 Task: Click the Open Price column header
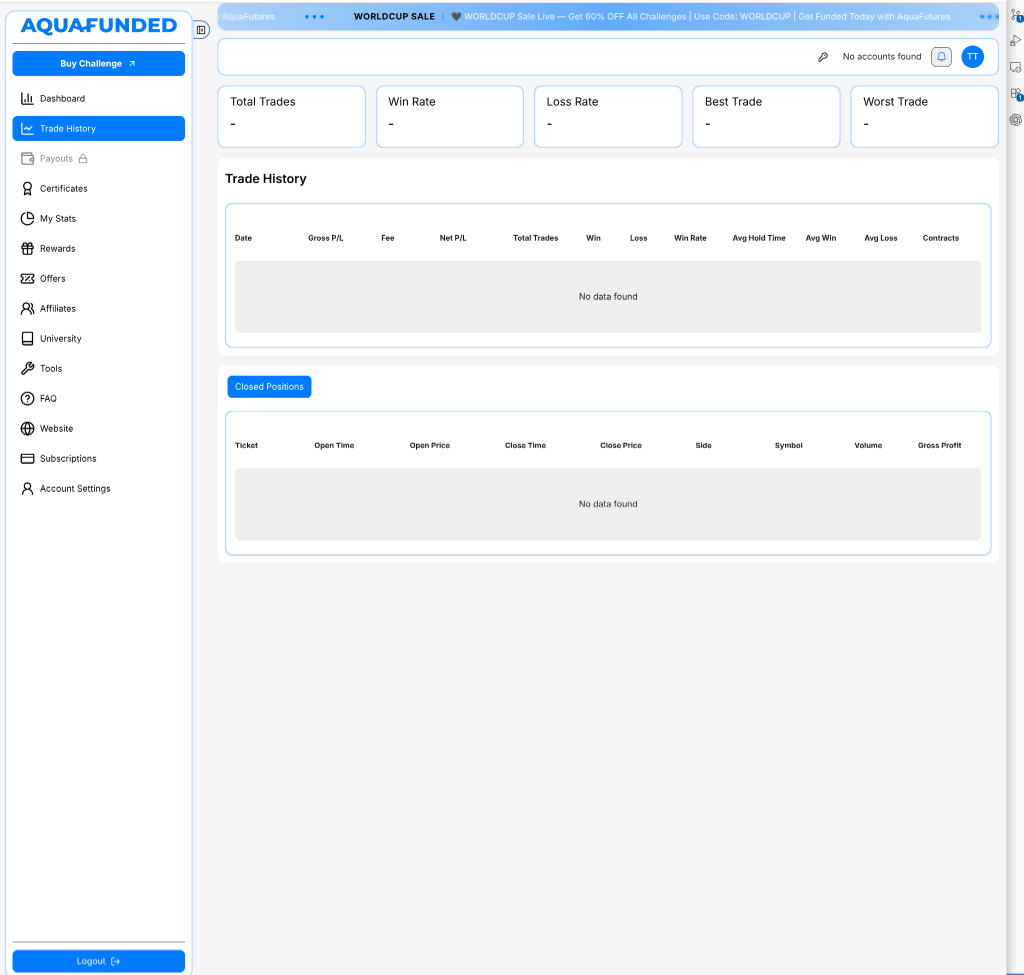coord(430,445)
